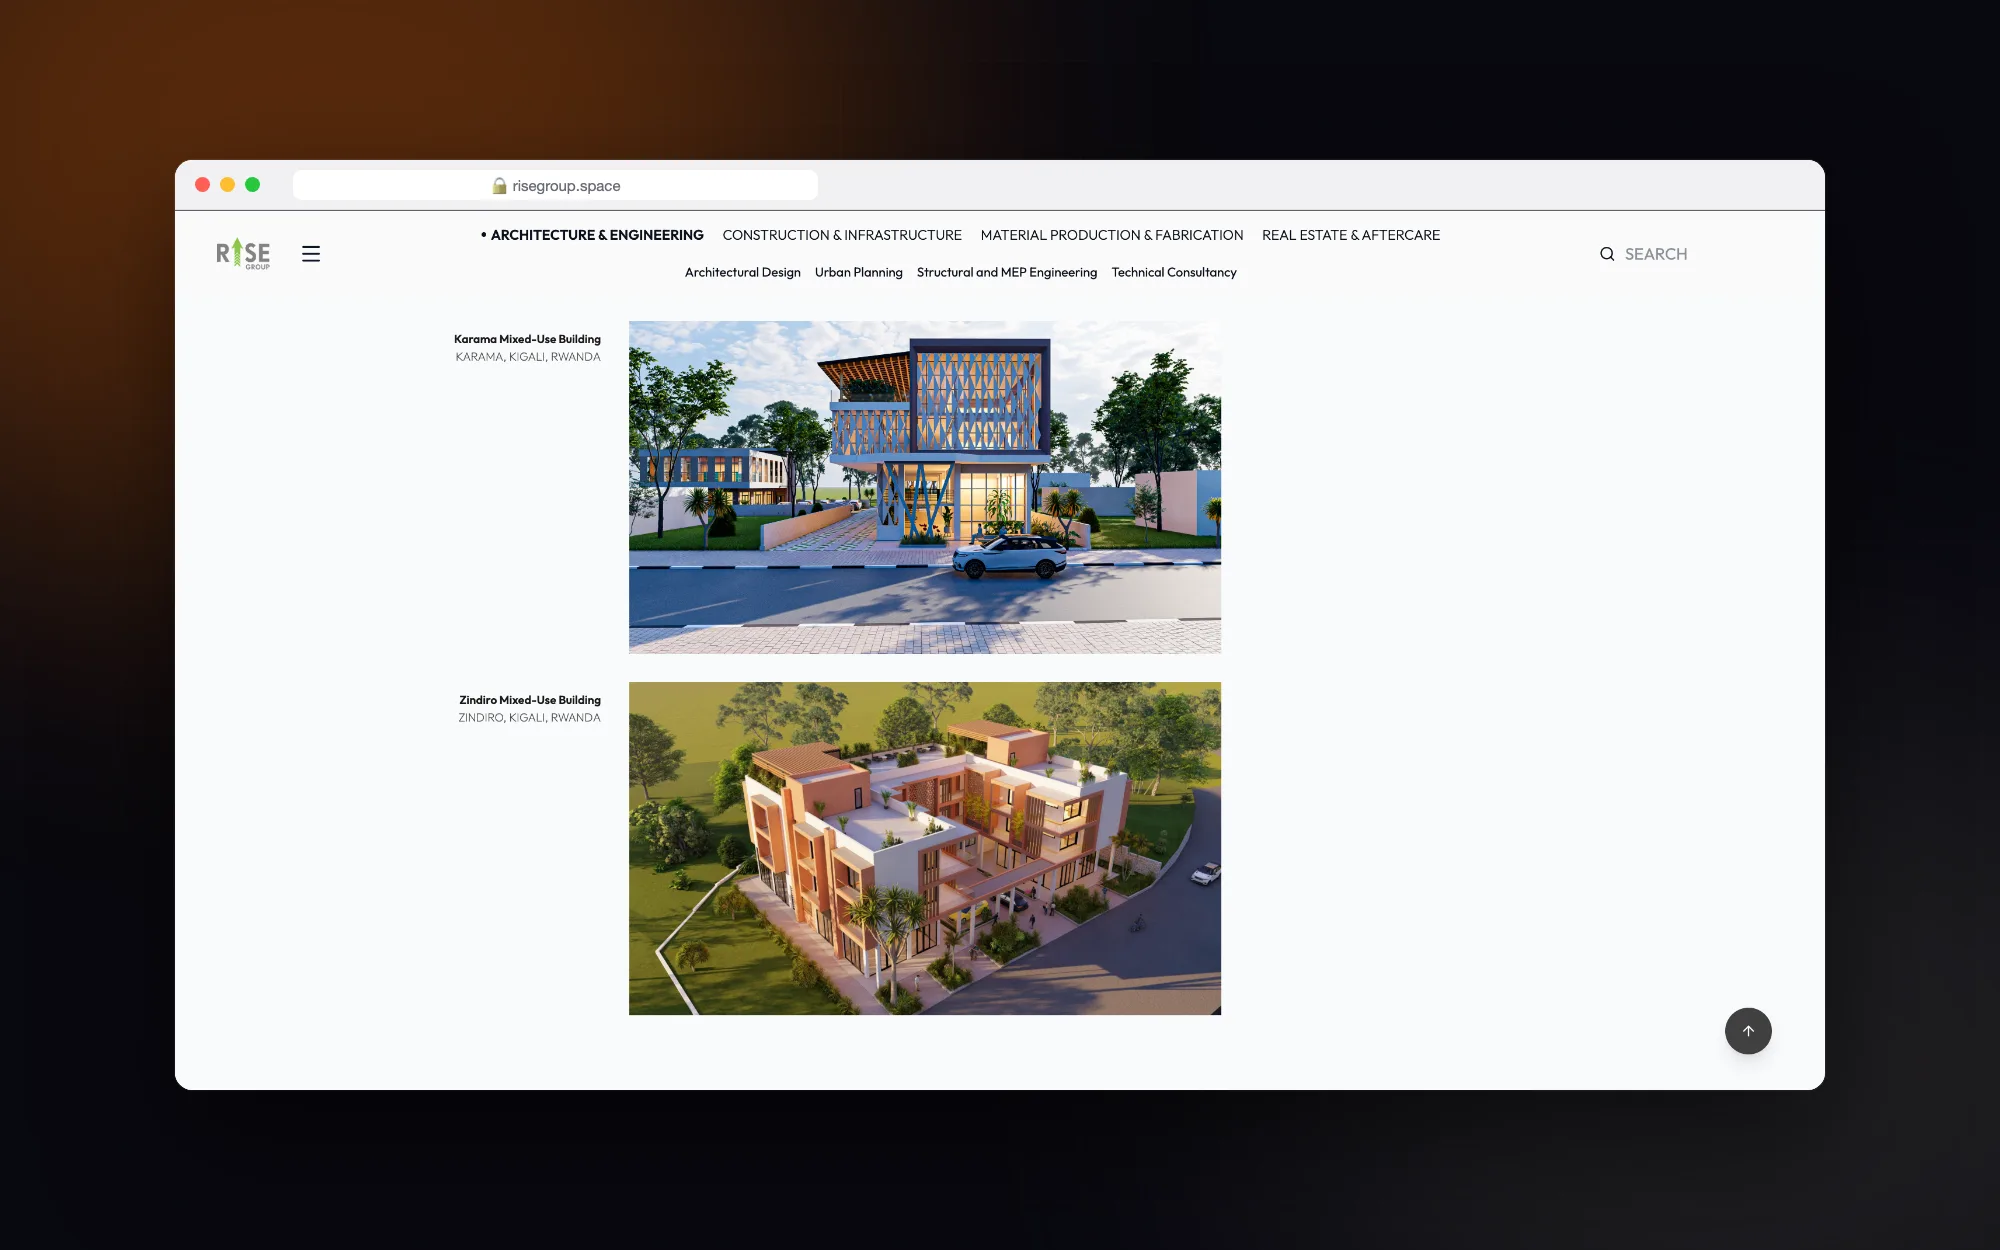The image size is (2000, 1250).
Task: Open Real Estate & Aftercare section
Action: tap(1351, 235)
